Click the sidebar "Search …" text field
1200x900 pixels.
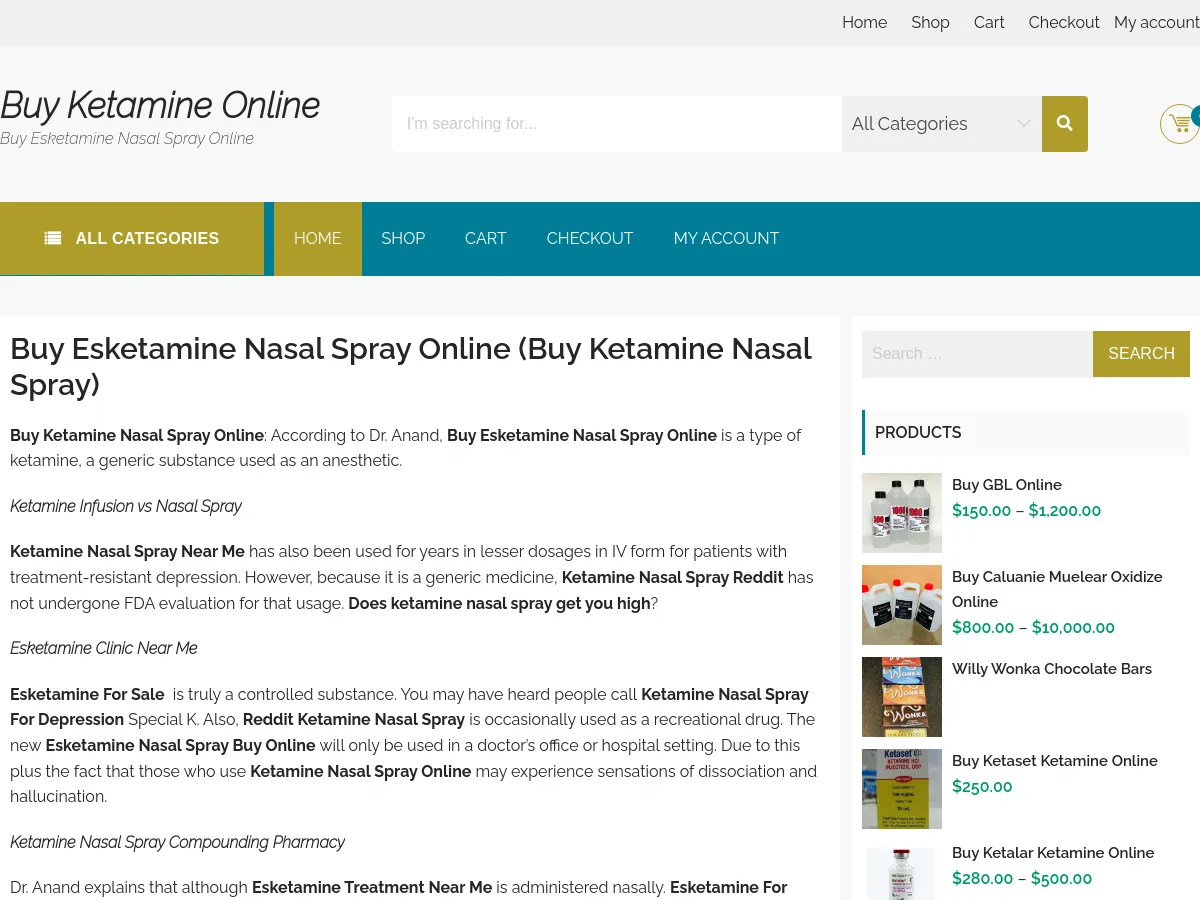tap(976, 354)
